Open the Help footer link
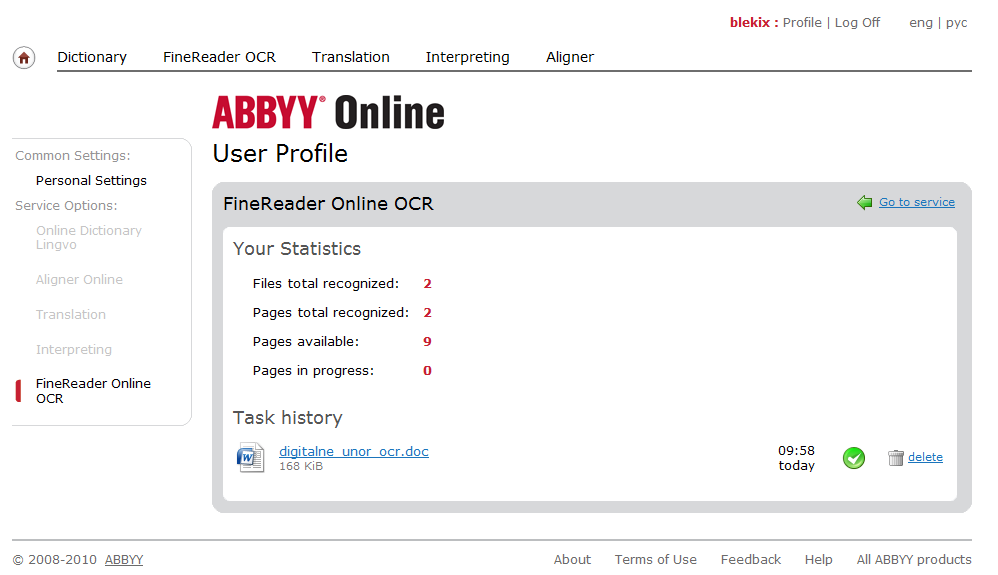 819,560
